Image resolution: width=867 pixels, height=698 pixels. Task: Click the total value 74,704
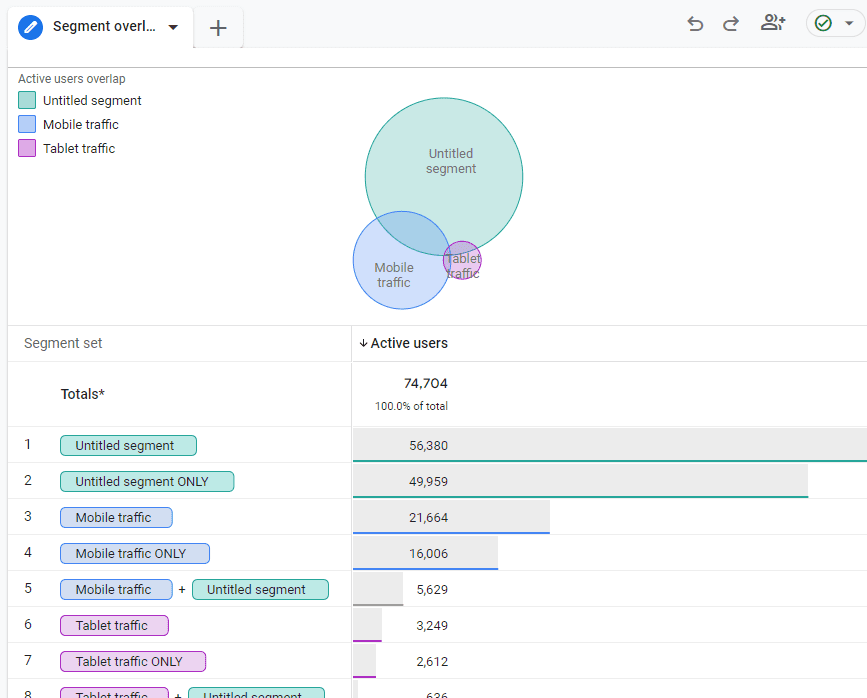pos(426,383)
